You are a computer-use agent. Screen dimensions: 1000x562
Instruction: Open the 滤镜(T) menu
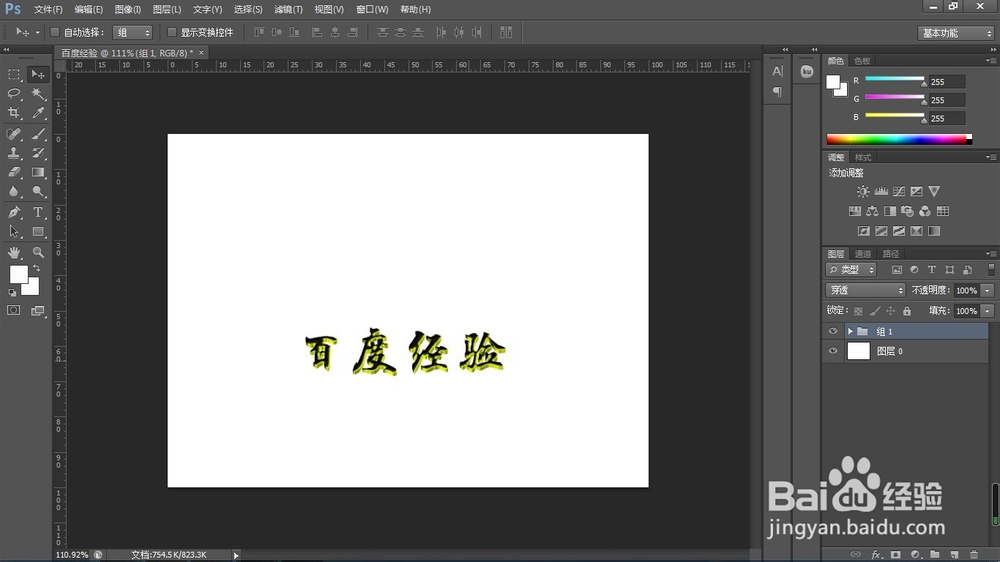288,10
